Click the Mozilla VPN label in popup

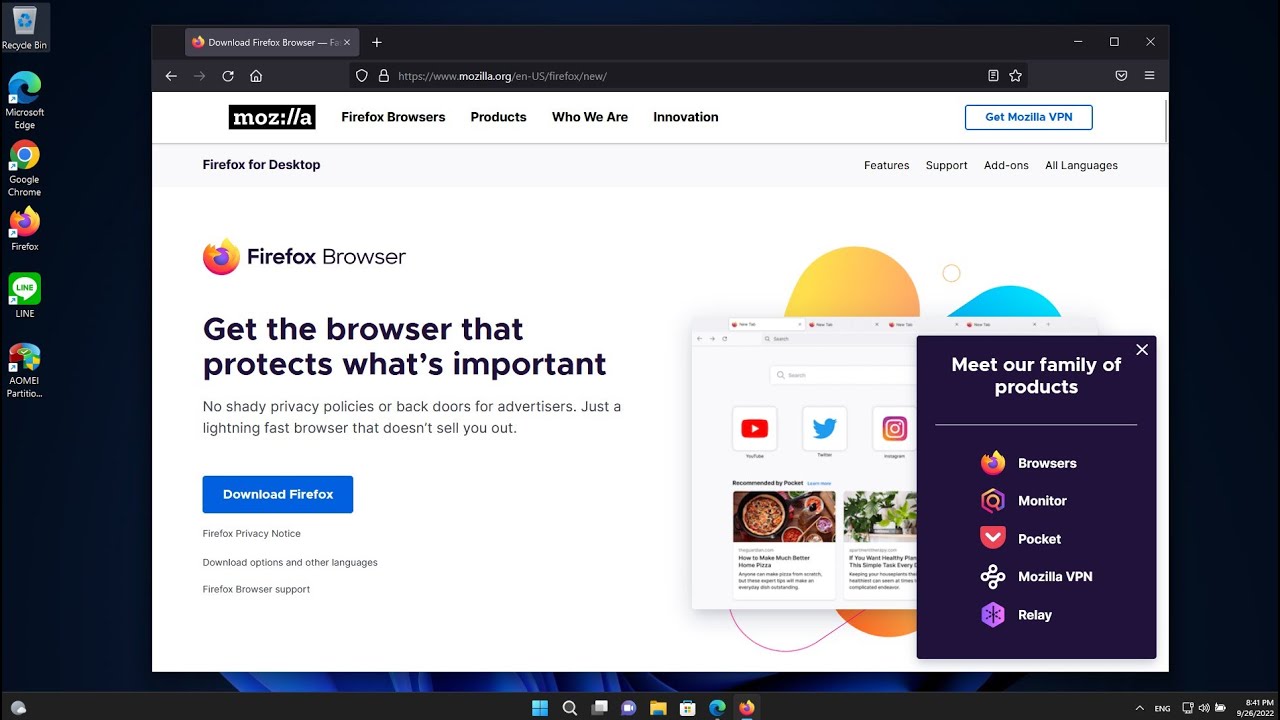pyautogui.click(x=1055, y=577)
